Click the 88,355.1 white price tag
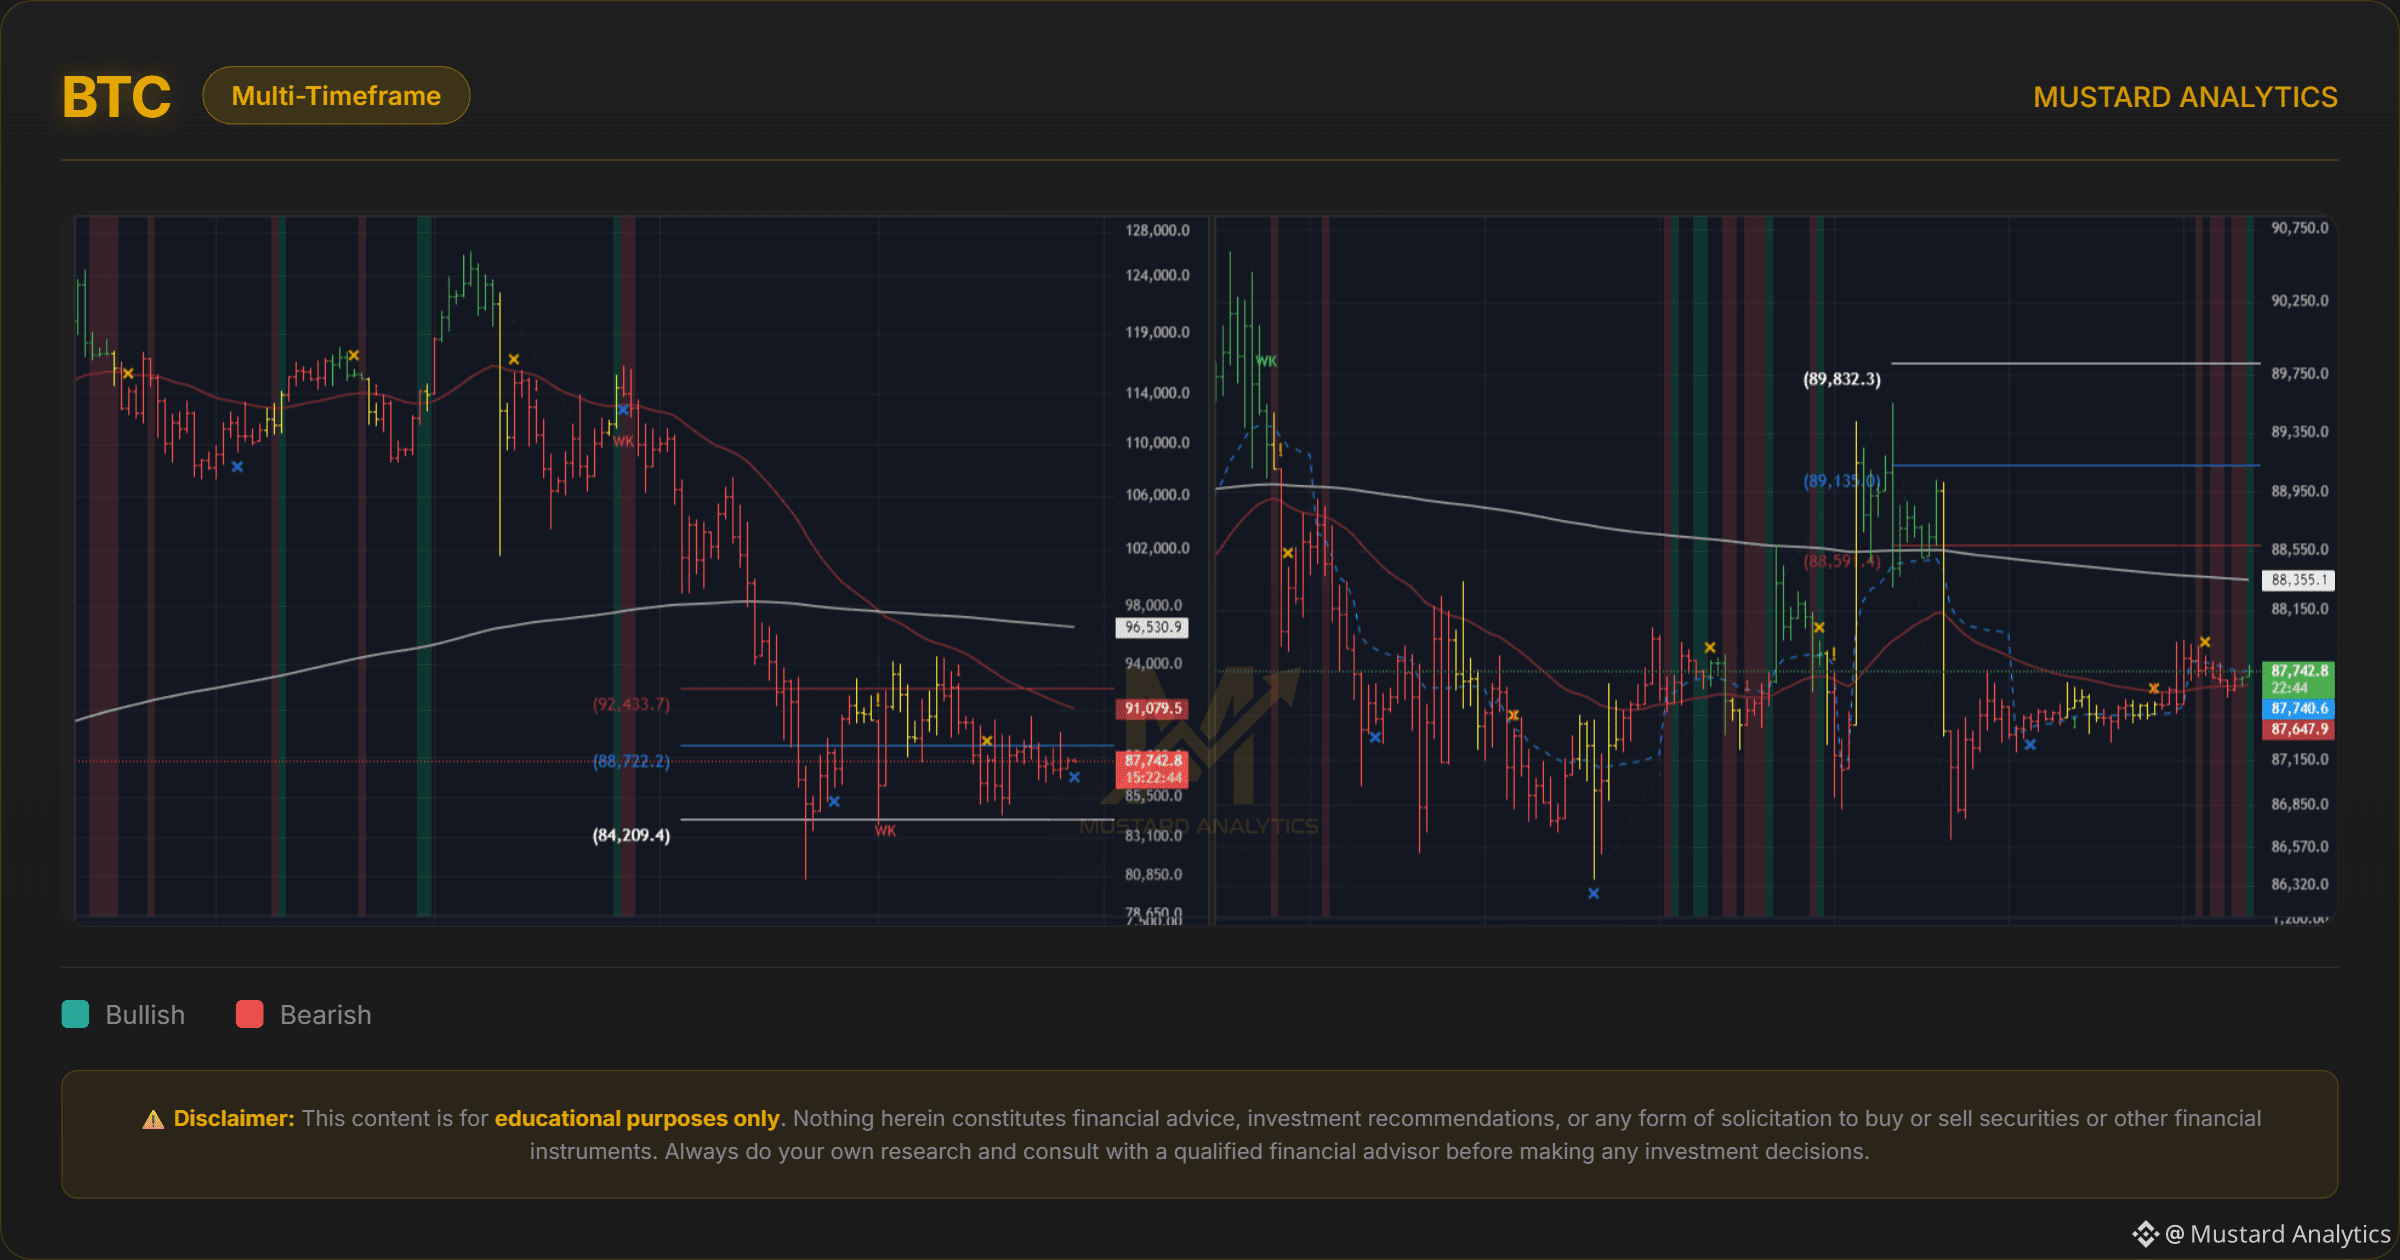This screenshot has width=2400, height=1260. coord(2298,580)
